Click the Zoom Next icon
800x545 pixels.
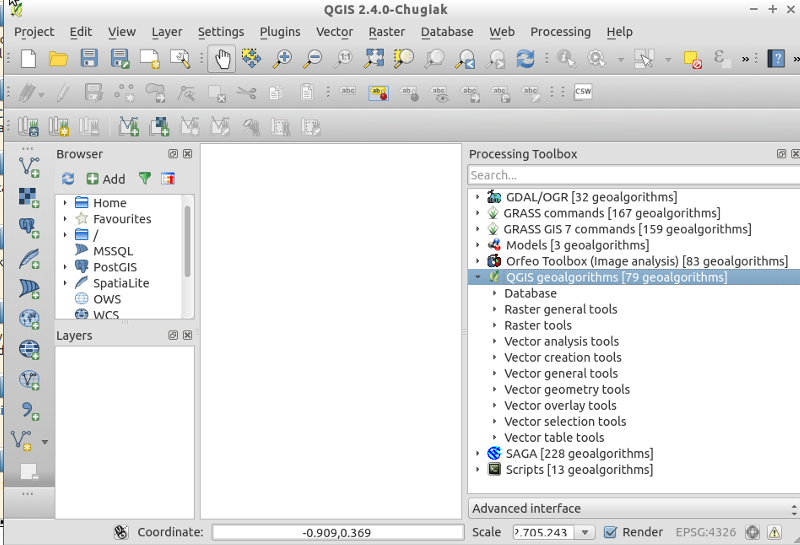495,59
